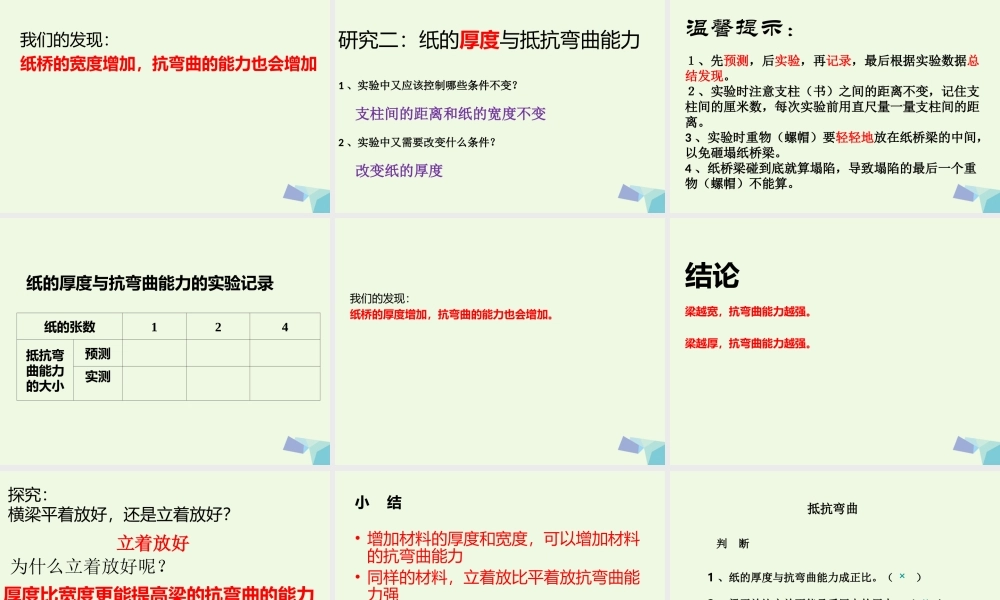The image size is (1000, 600).
Task: Open the 小结 summary slide
Action: tap(500, 536)
